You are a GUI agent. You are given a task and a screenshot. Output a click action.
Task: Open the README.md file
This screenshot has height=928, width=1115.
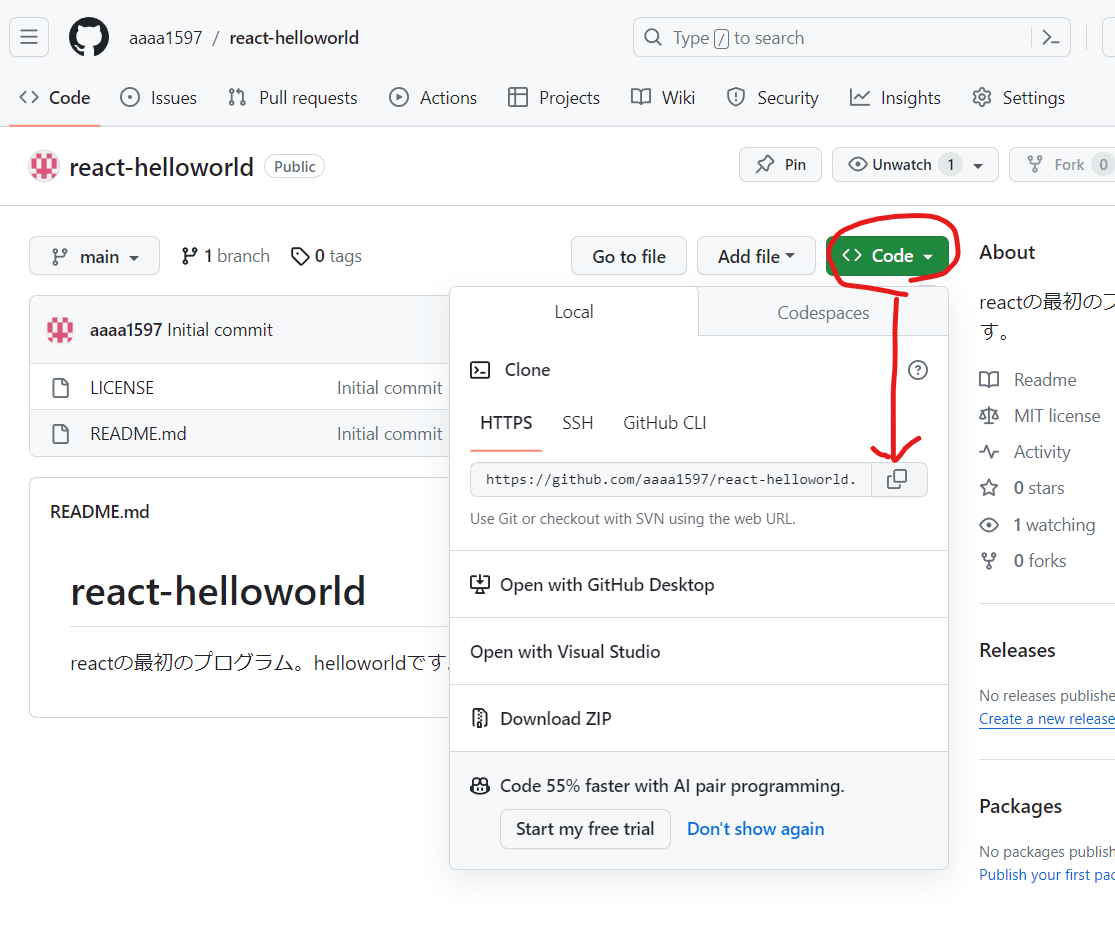(x=138, y=434)
